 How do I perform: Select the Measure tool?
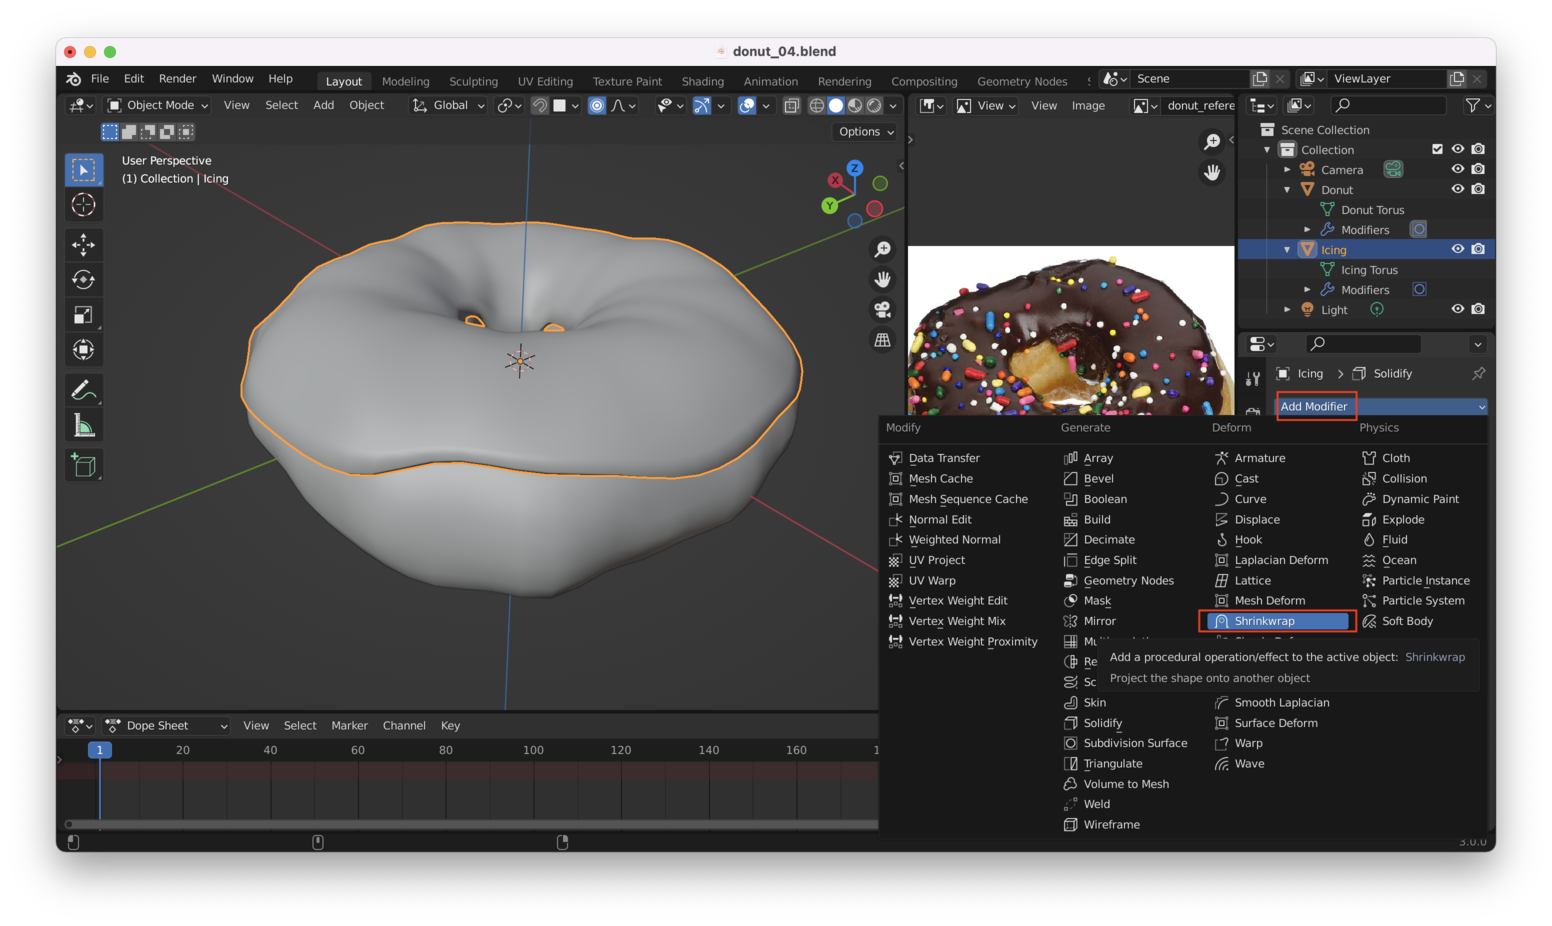coord(84,427)
